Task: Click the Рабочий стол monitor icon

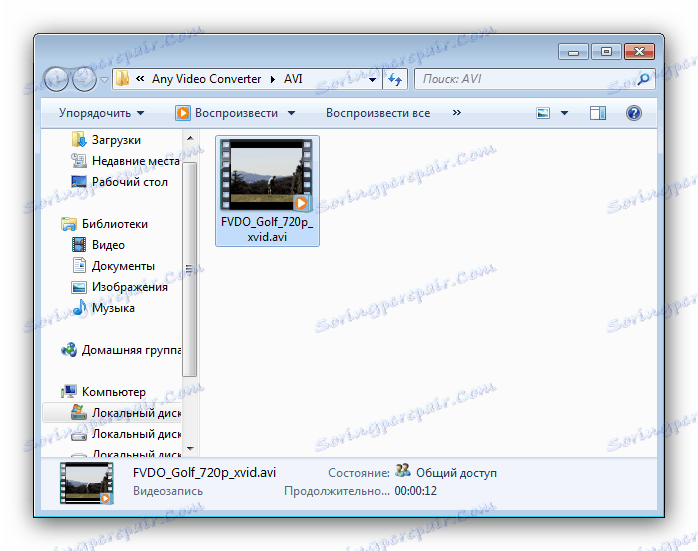Action: pyautogui.click(x=79, y=182)
